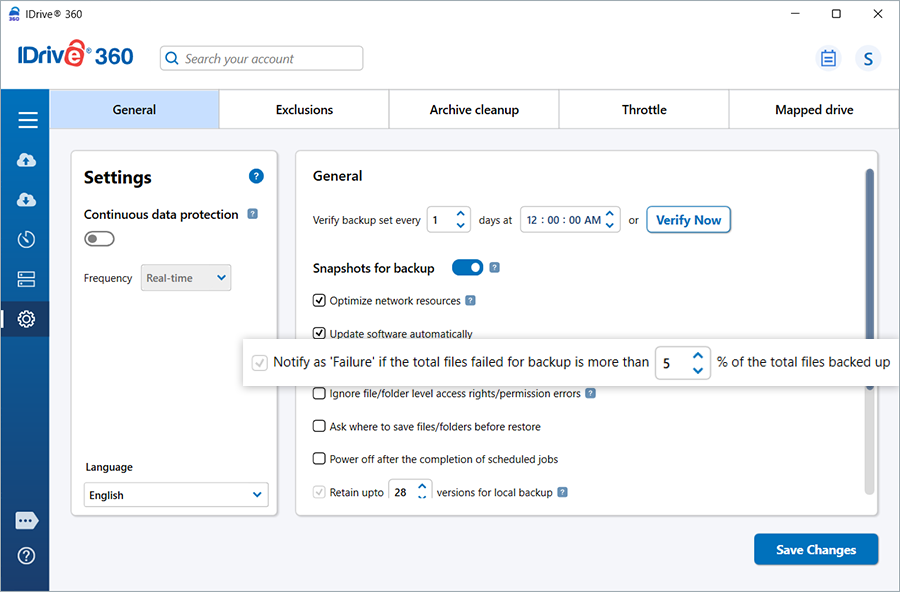Switch to the Exclusions tab
The image size is (900, 592).
[x=304, y=110]
